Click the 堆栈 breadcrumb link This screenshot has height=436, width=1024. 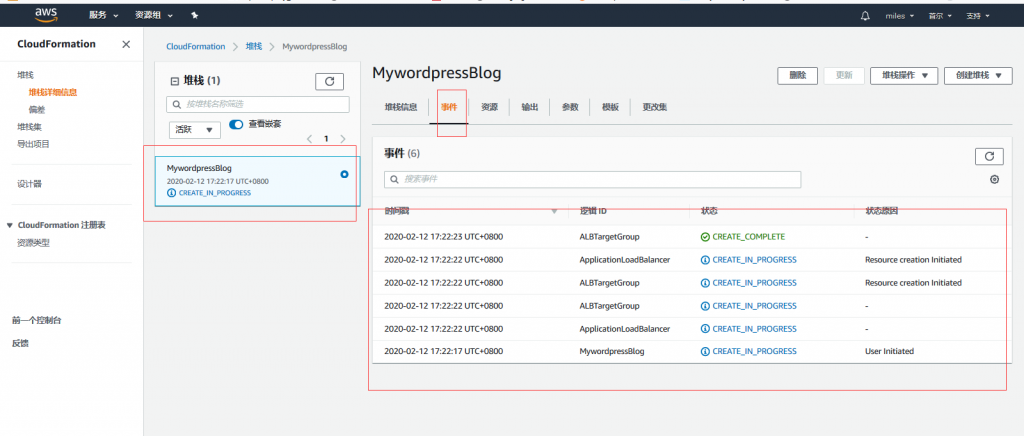[x=253, y=46]
